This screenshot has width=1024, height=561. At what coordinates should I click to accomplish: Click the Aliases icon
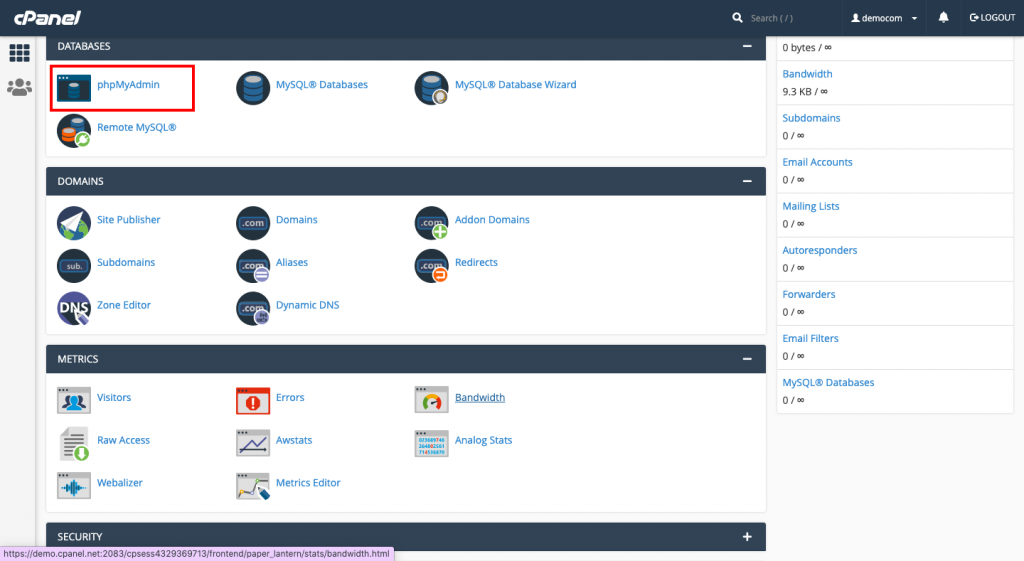point(253,266)
